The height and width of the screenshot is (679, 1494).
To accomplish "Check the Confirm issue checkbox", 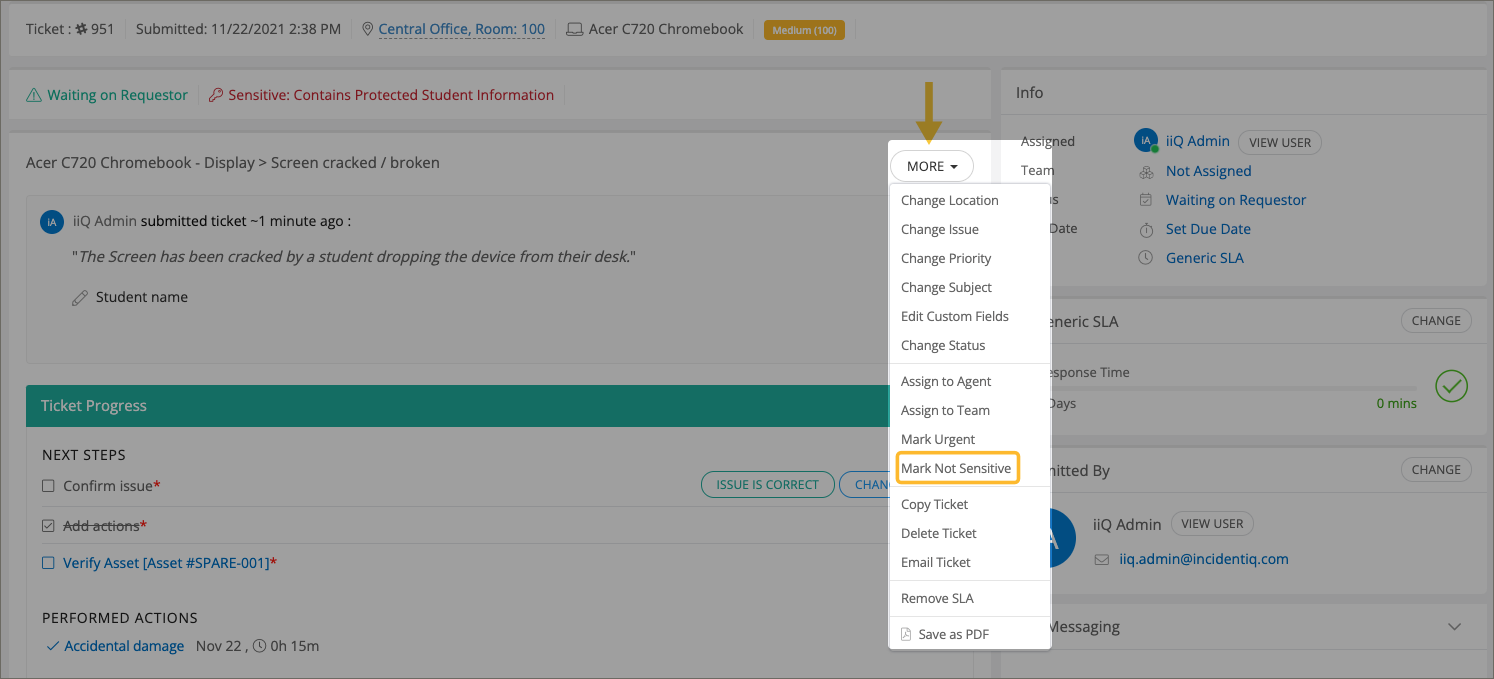I will coord(48,486).
